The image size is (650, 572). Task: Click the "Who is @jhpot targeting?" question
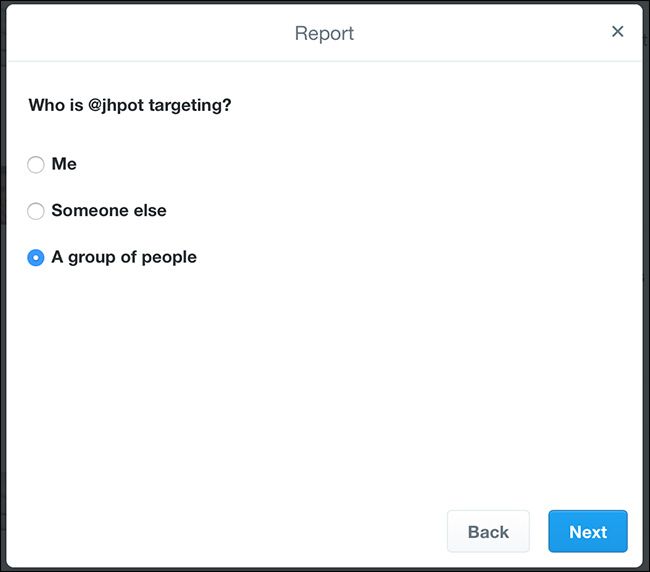tap(130, 104)
